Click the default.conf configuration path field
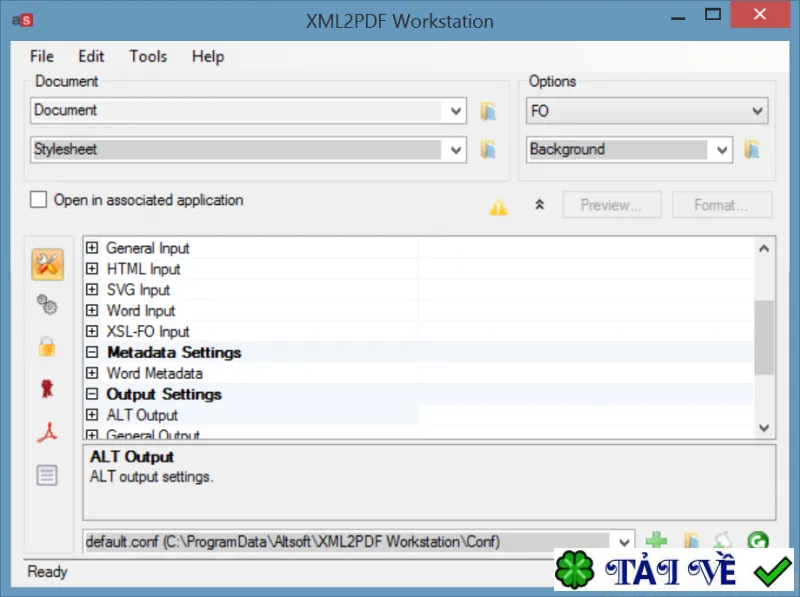The height and width of the screenshot is (597, 800). [x=347, y=542]
